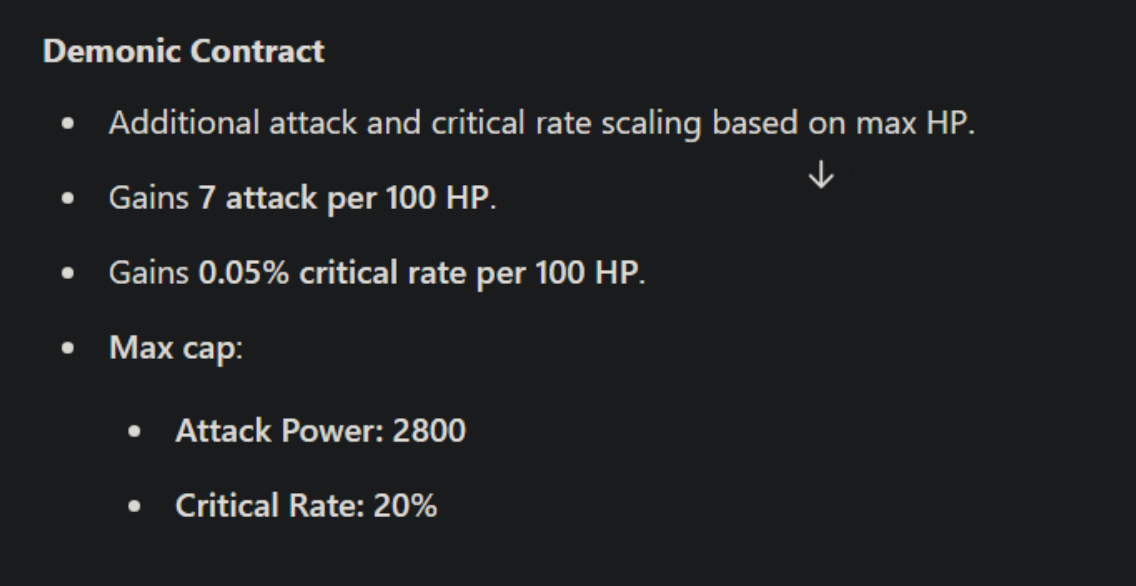The height and width of the screenshot is (586, 1136).
Task: Click the Attack Power label
Action: (x=279, y=430)
